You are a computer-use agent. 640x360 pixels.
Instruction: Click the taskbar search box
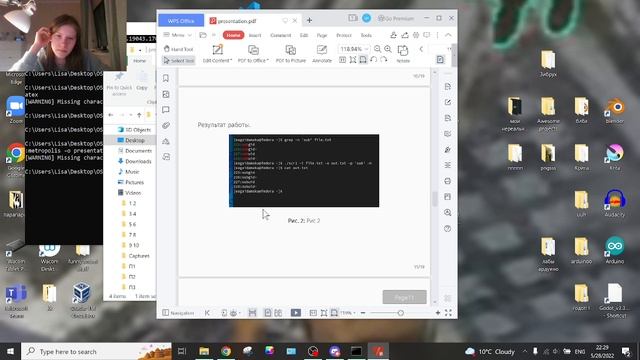pyautogui.click(x=96, y=351)
